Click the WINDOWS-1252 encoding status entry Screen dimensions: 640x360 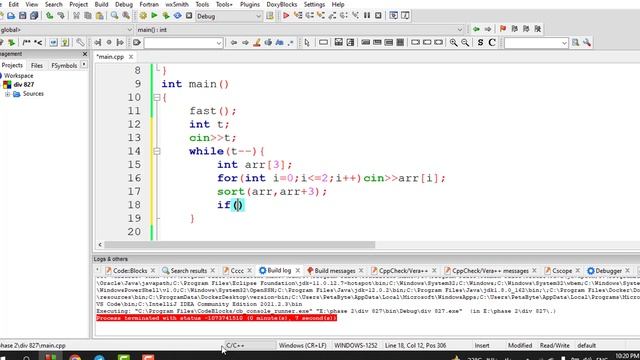tap(356, 345)
